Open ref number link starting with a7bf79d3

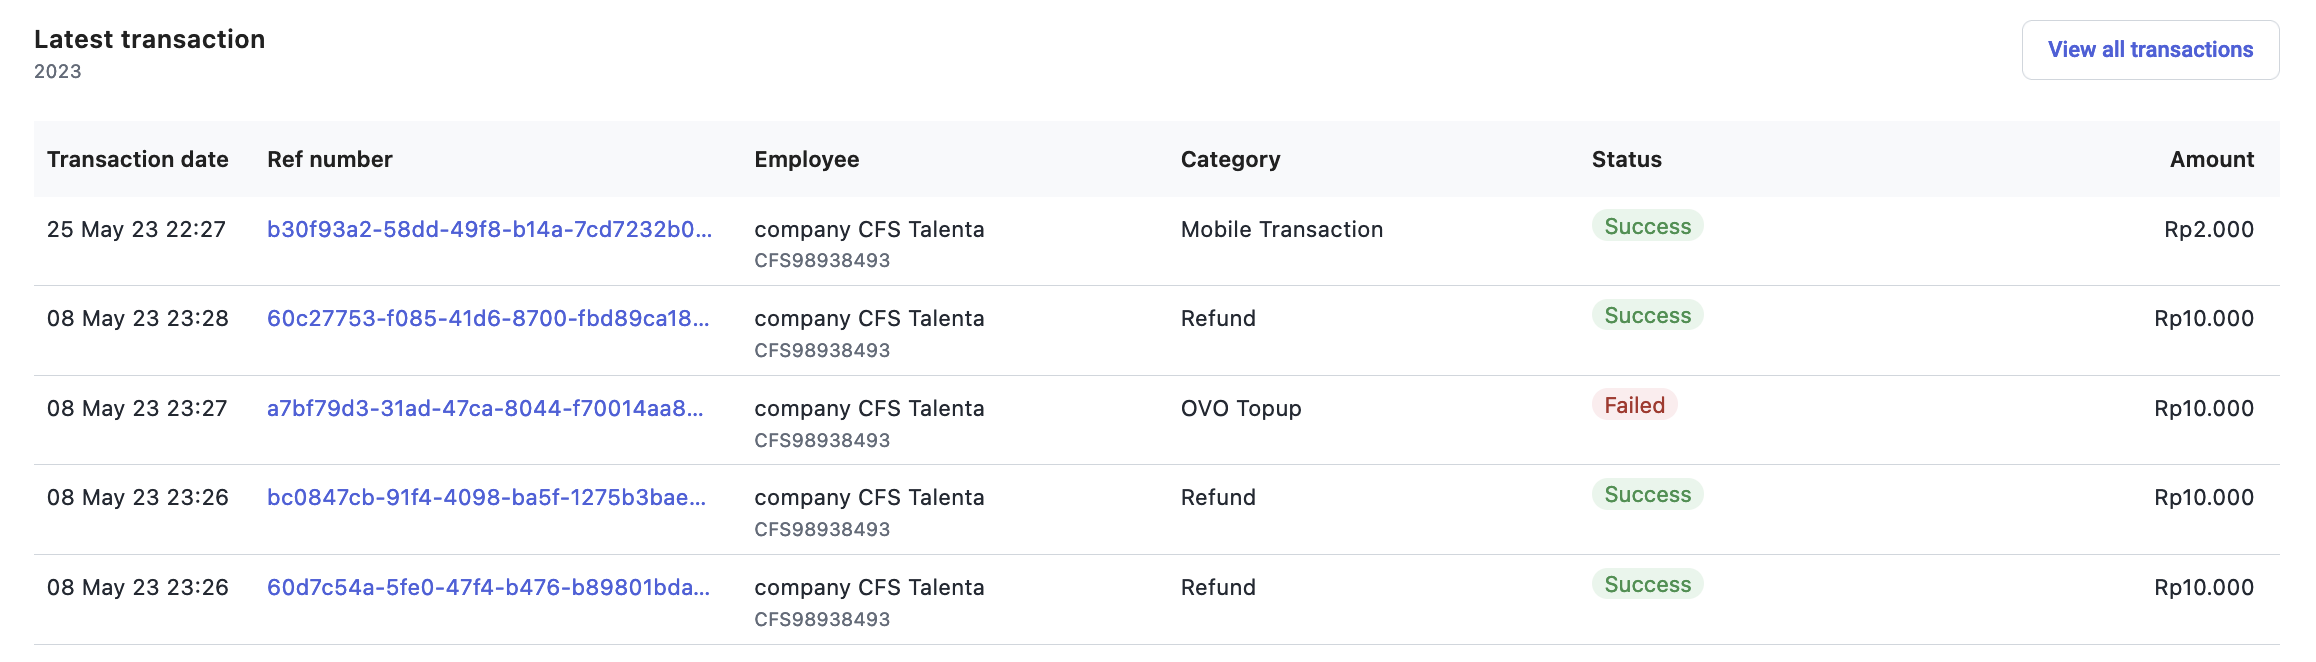(485, 408)
